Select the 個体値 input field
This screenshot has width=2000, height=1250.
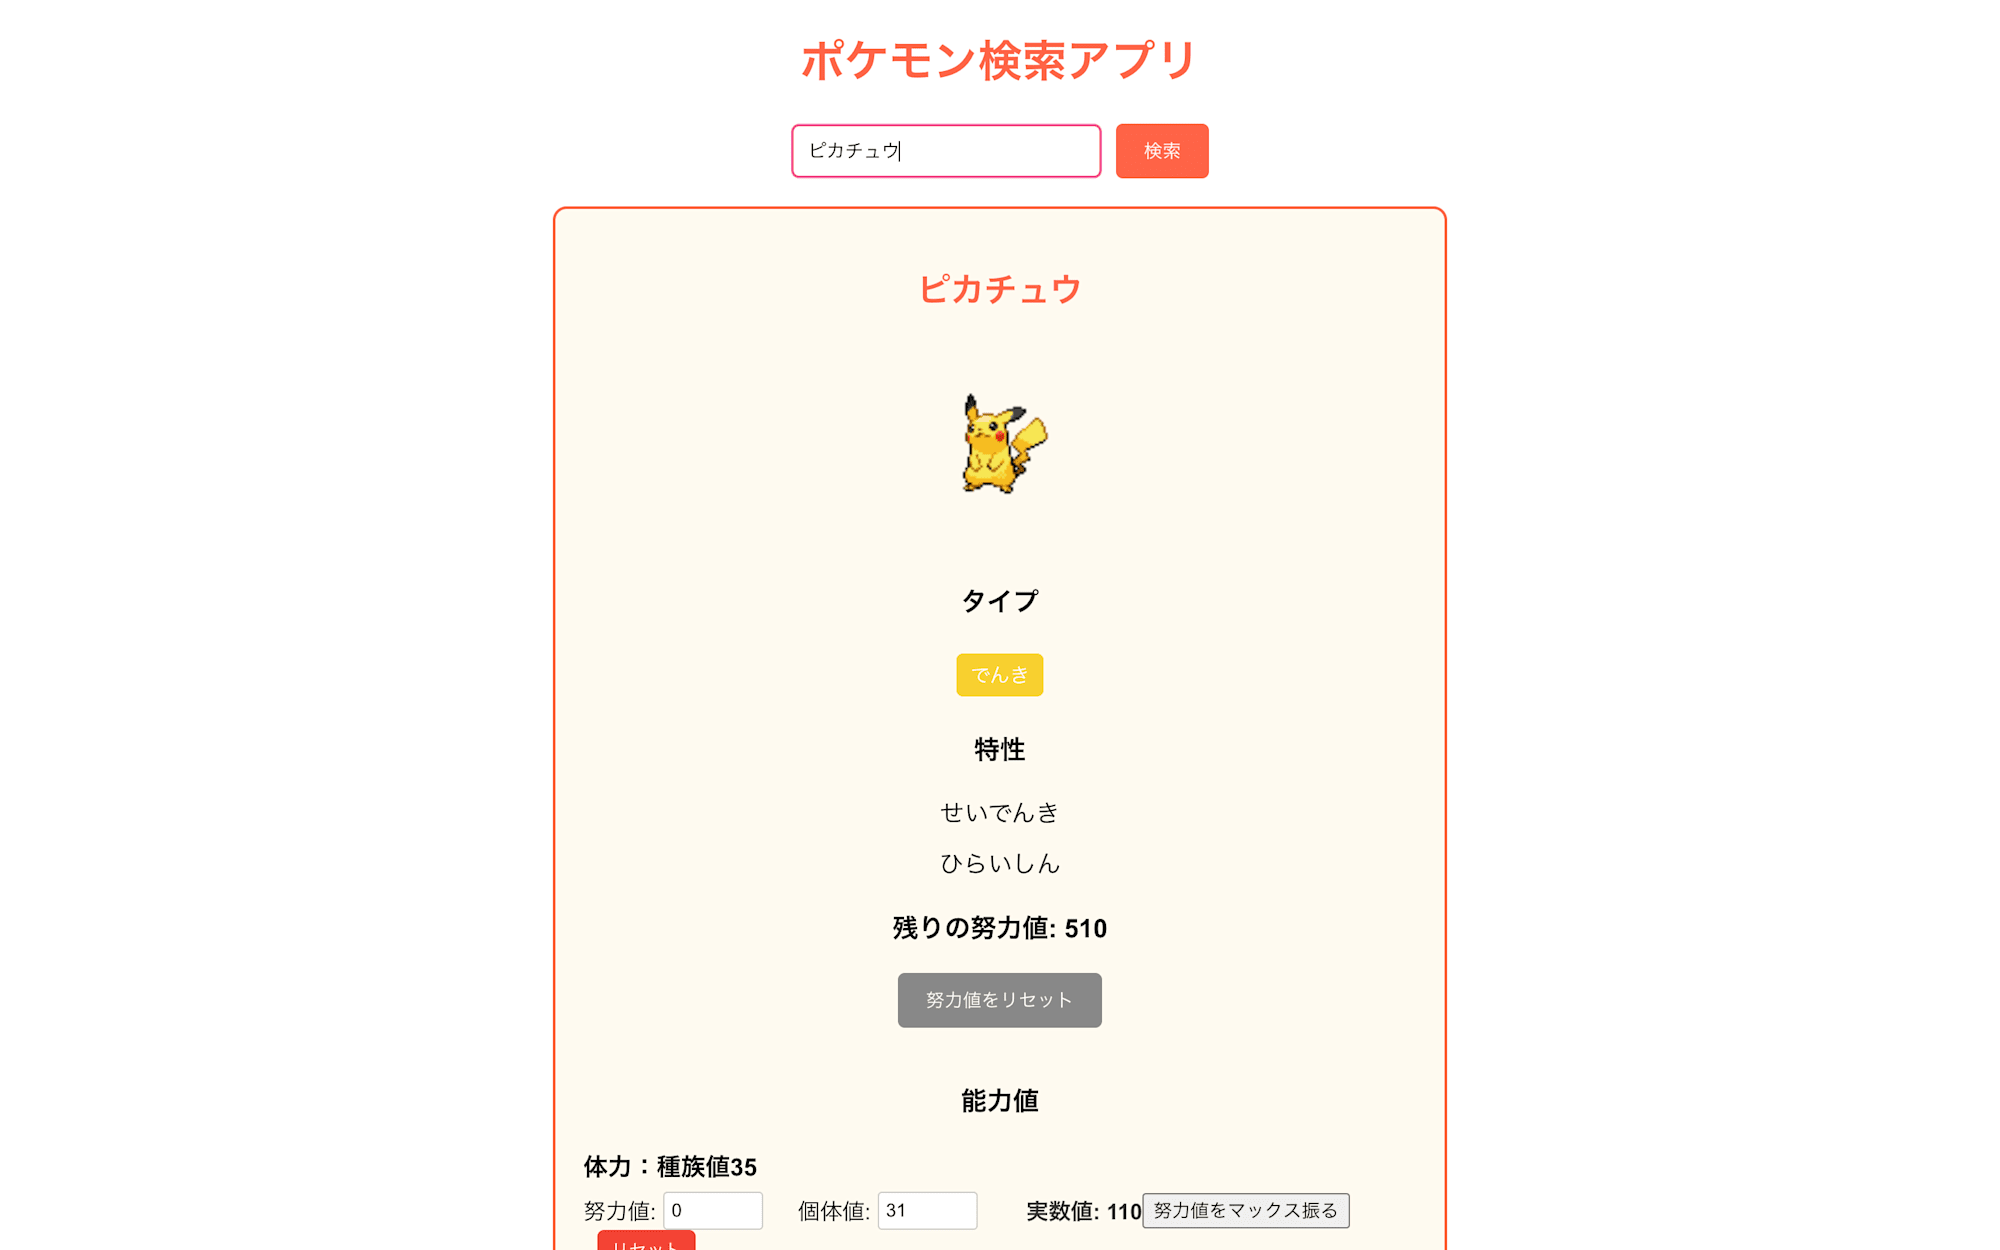click(924, 1210)
